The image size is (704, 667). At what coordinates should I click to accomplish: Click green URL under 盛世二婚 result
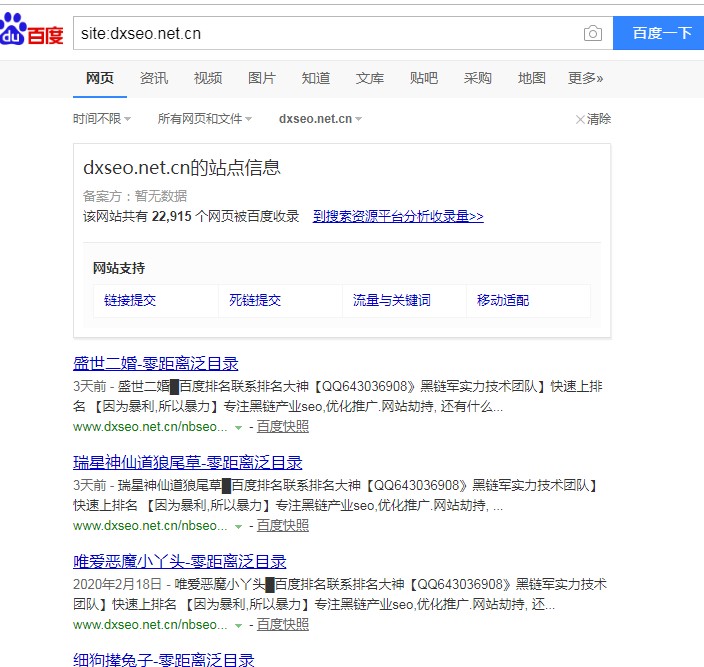coord(150,426)
